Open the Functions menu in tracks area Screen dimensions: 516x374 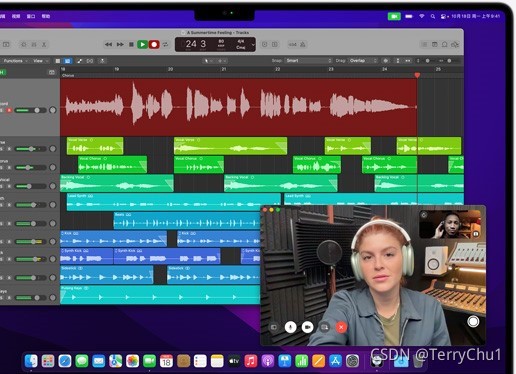click(x=15, y=61)
